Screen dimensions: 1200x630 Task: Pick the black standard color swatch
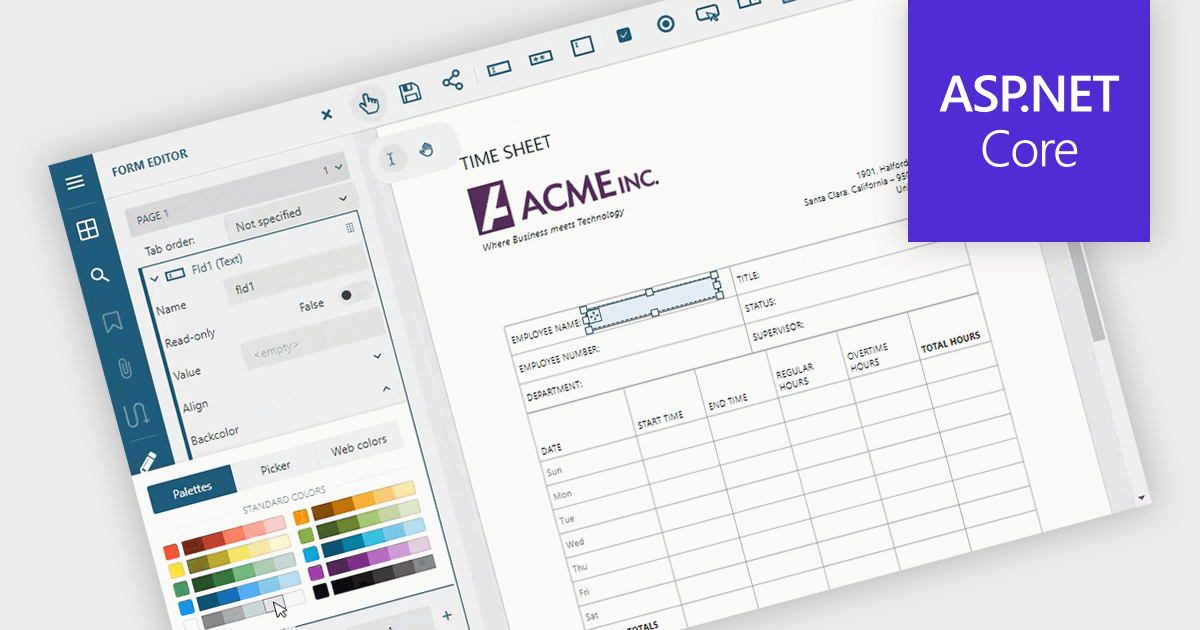(321, 591)
